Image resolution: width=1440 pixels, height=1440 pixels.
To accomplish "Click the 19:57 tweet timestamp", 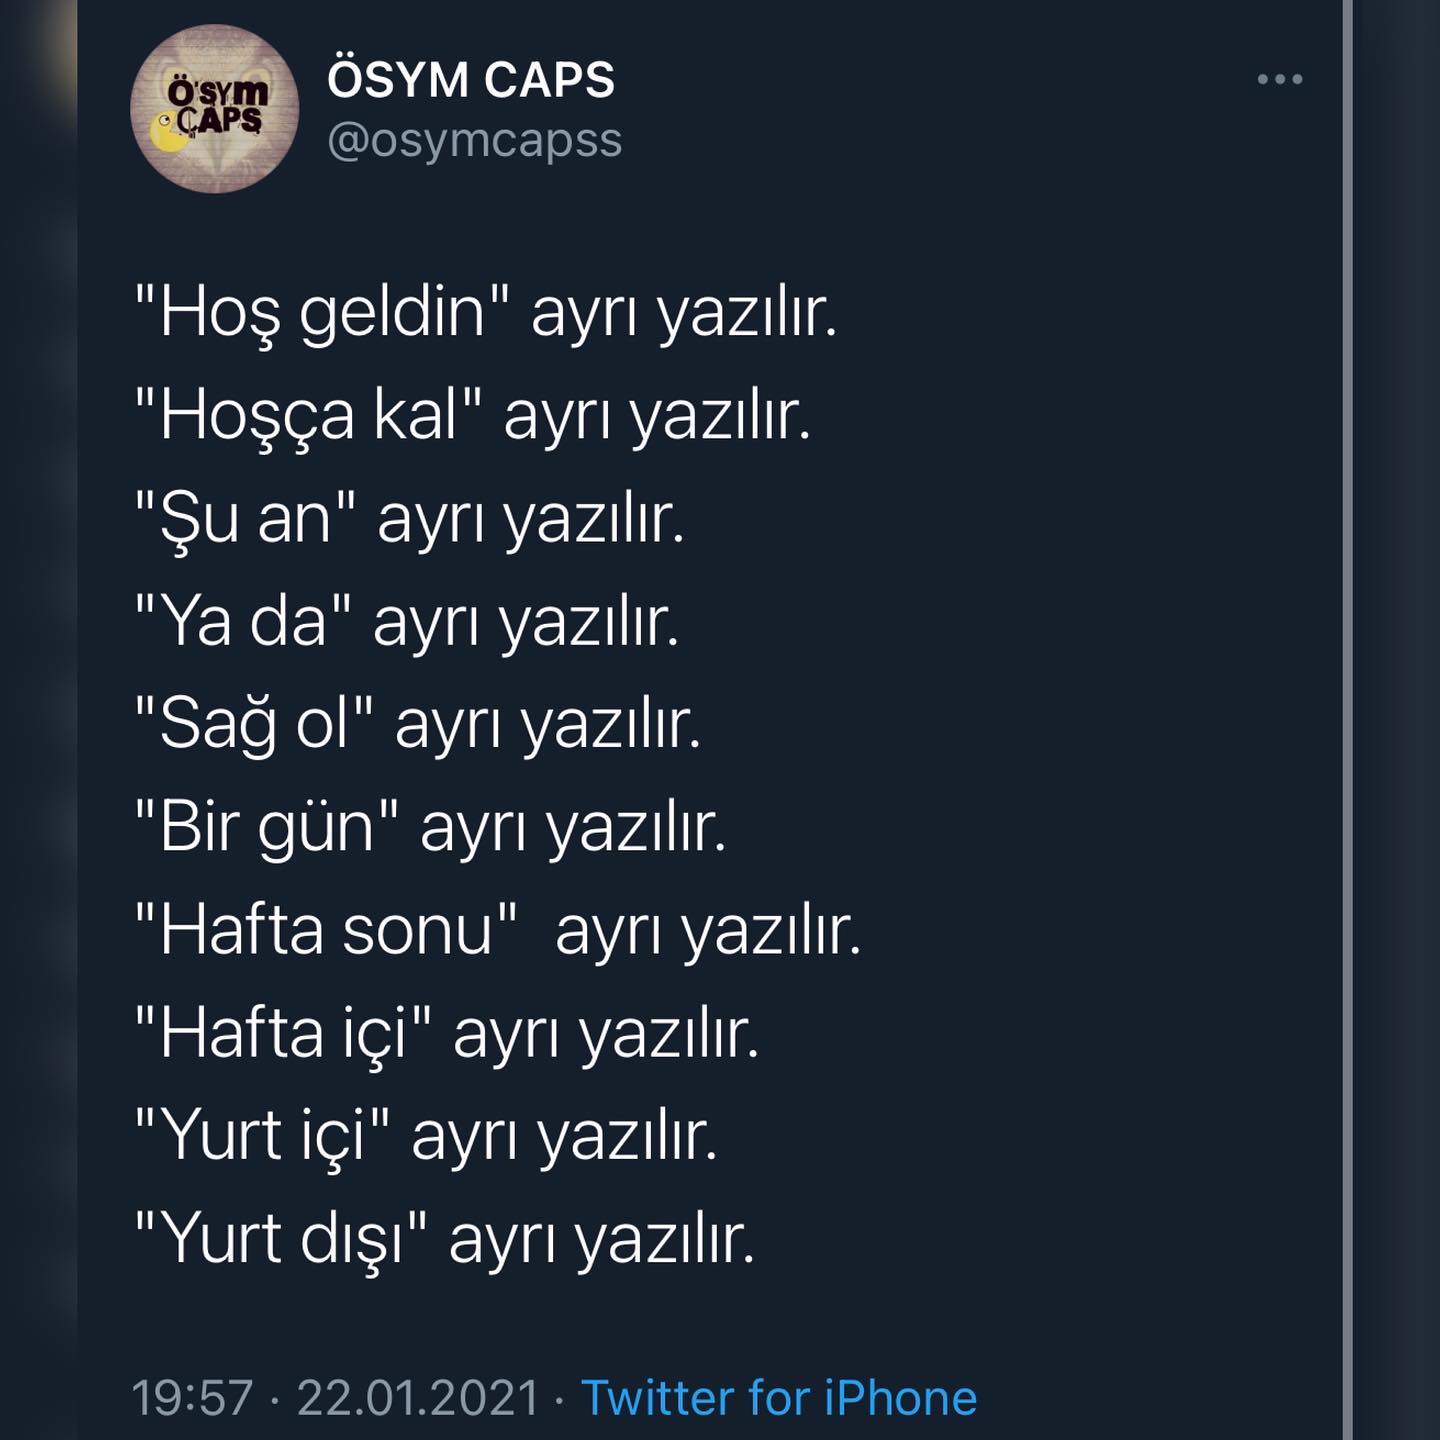I will point(192,1397).
